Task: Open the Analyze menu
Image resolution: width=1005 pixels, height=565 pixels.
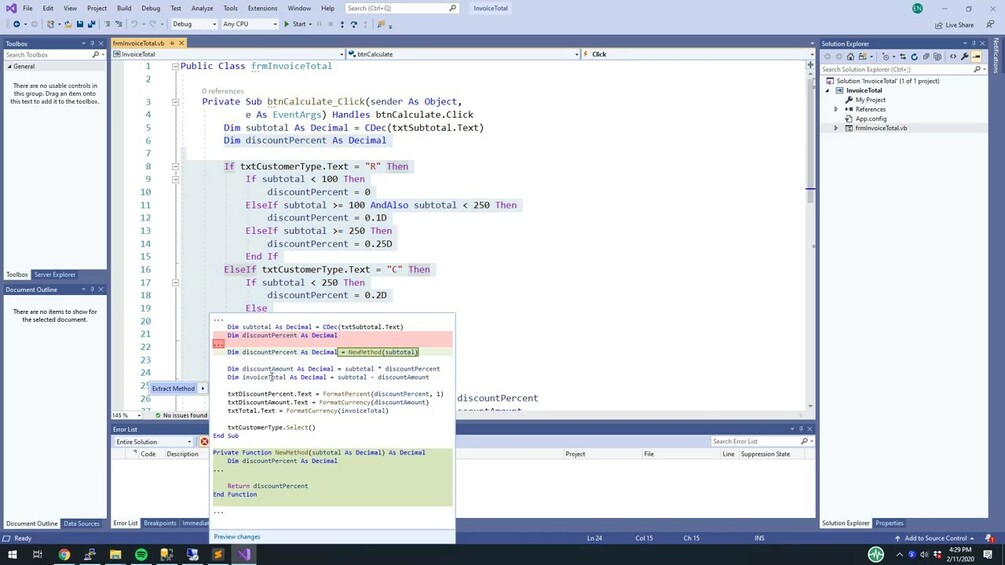Action: (x=202, y=8)
